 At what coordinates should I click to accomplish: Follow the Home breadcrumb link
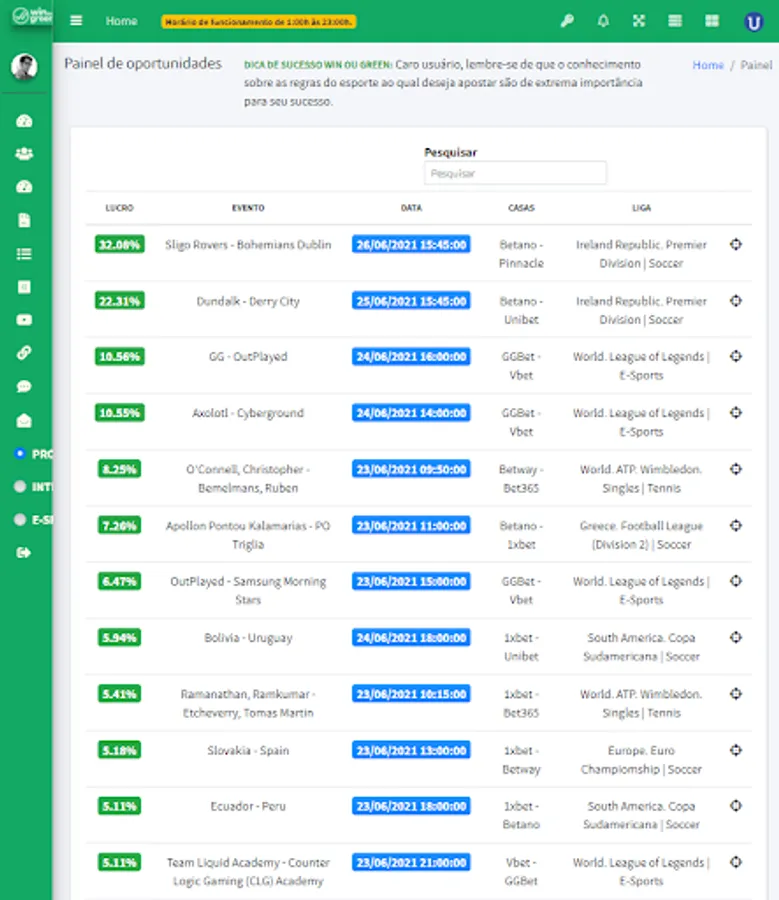pyautogui.click(x=708, y=65)
